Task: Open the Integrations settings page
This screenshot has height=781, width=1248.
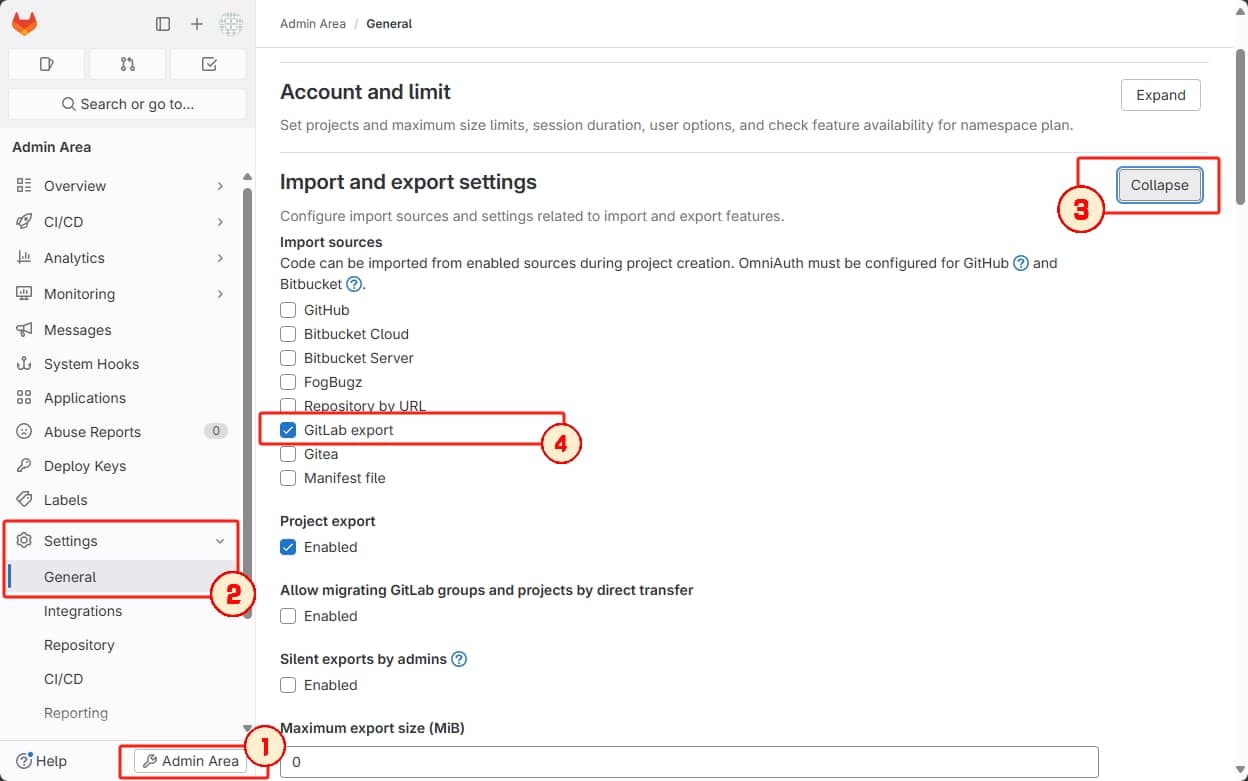Action: coord(83,611)
